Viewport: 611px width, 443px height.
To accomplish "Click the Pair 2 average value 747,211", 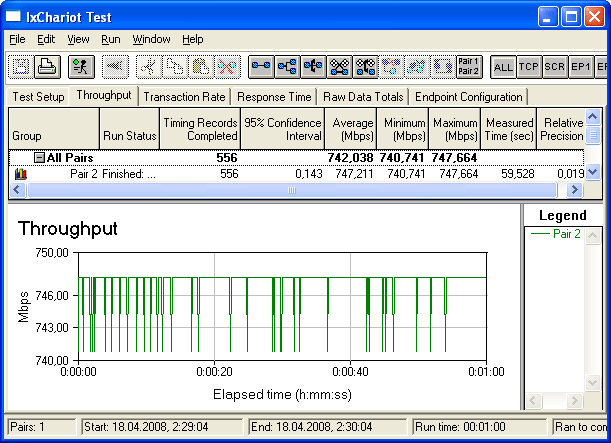I will point(354,174).
